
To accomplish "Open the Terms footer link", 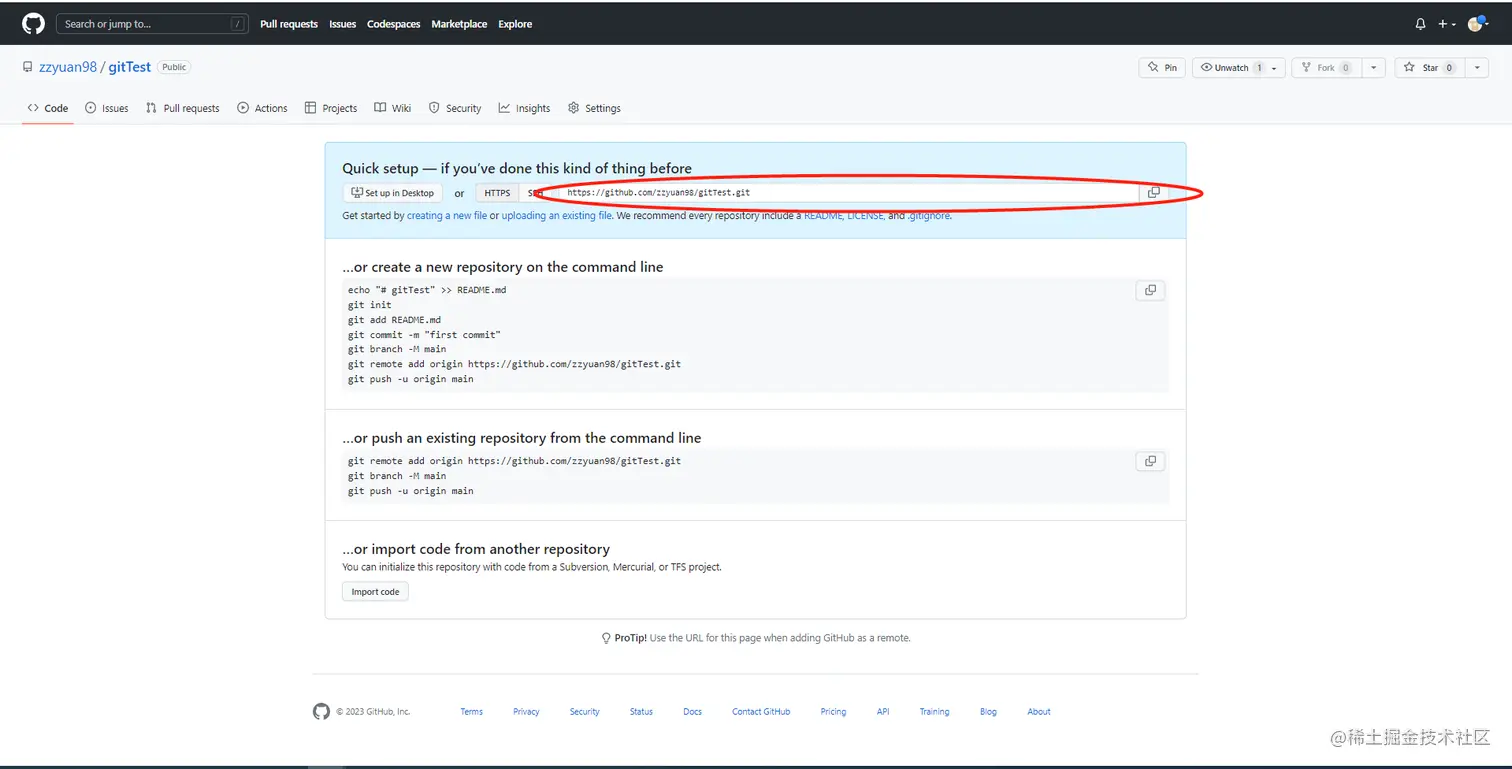I will coord(472,712).
